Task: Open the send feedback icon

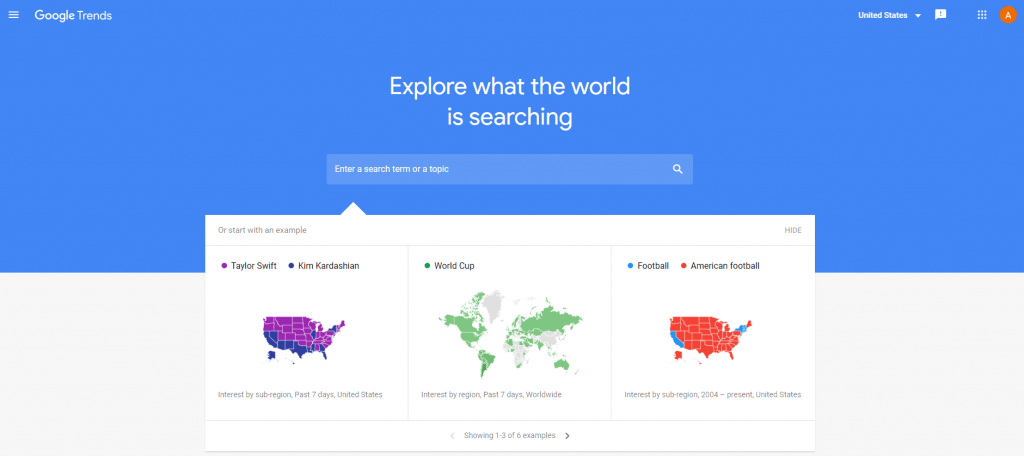Action: pos(940,15)
